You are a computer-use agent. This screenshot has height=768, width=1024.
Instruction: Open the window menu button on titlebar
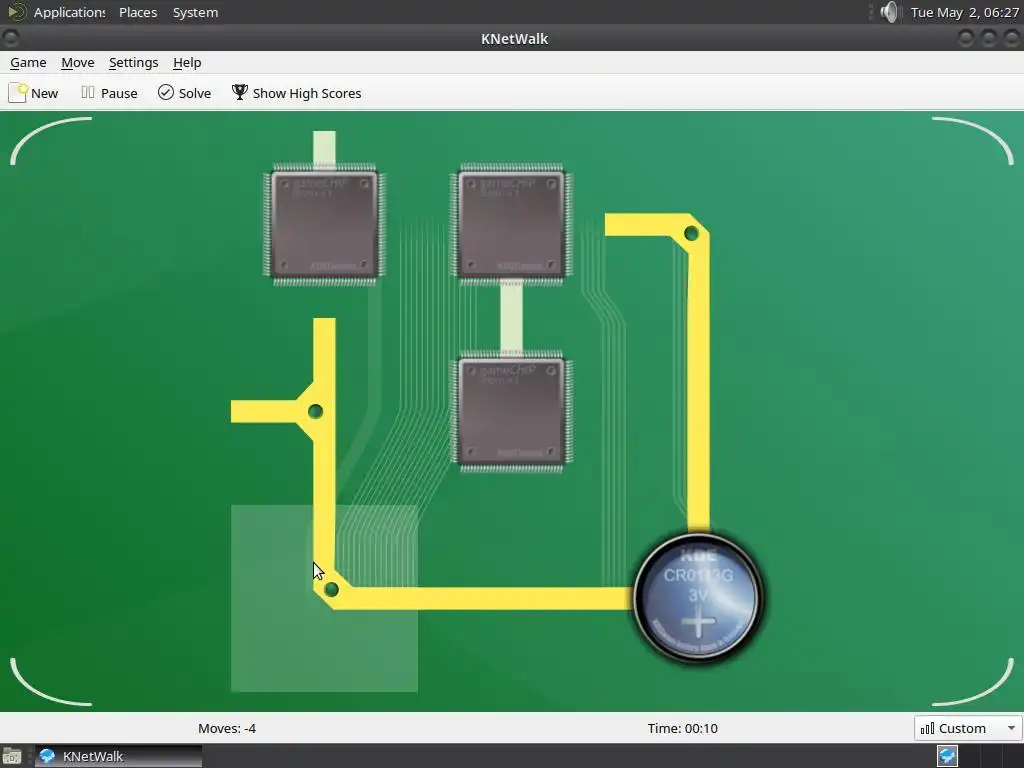[x=10, y=39]
